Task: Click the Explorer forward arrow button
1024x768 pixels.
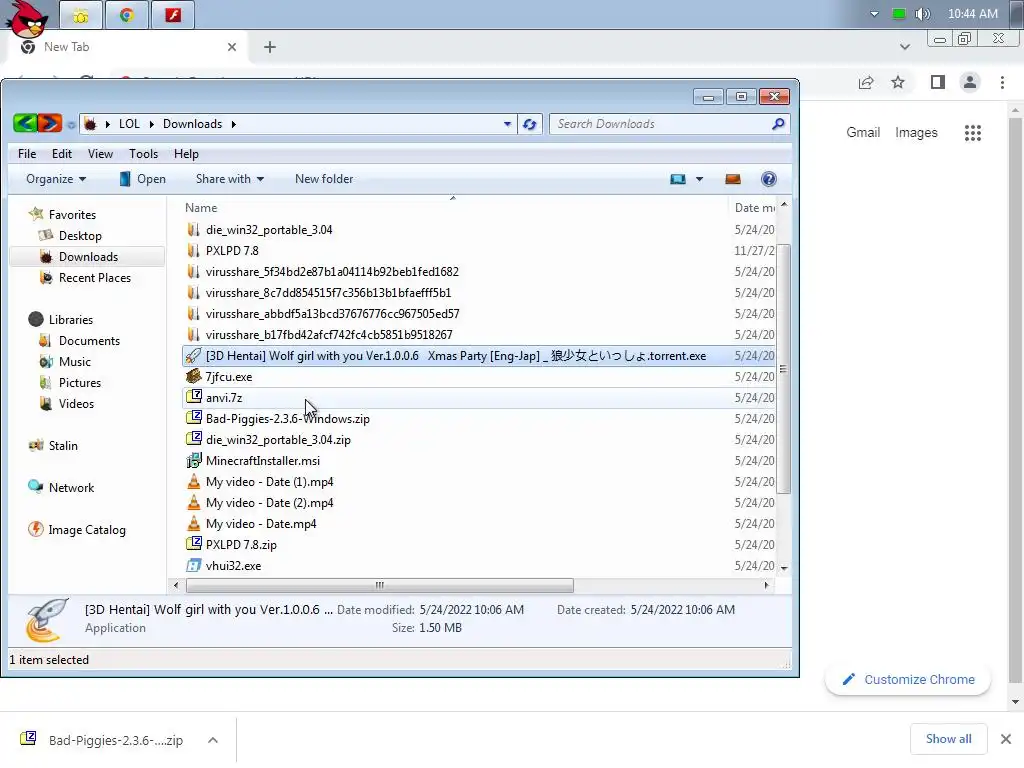Action: pos(50,123)
